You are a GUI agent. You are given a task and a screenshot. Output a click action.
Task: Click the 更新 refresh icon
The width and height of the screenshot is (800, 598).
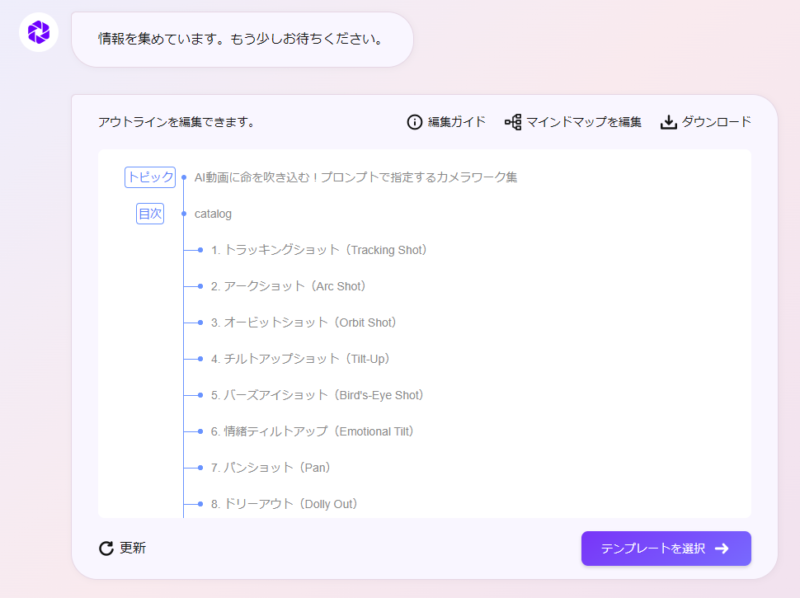coord(106,548)
